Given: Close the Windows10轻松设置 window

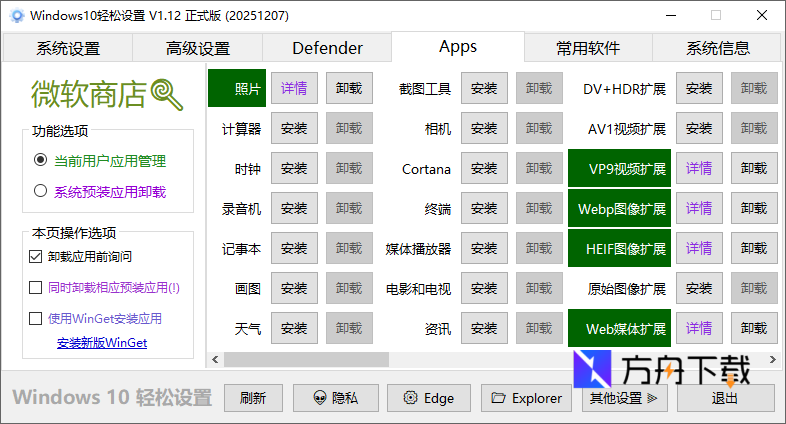Looking at the screenshot, I should pos(762,16).
